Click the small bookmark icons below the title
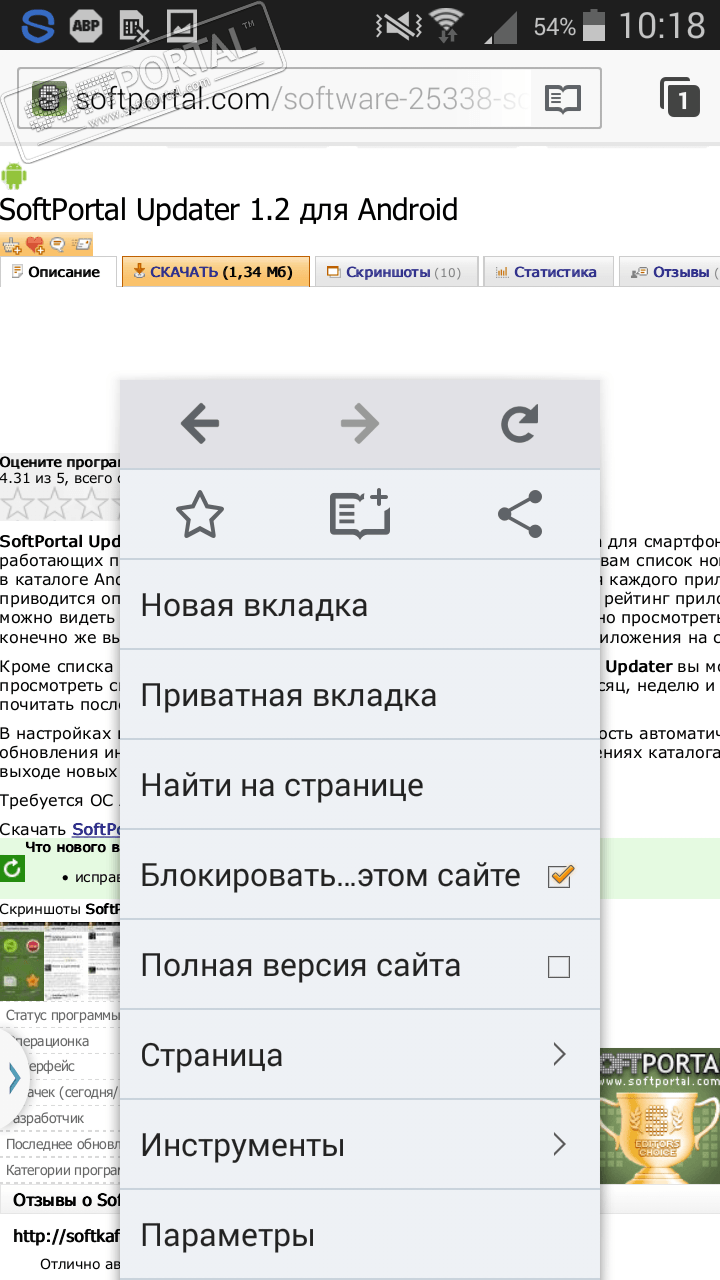 click(47, 244)
